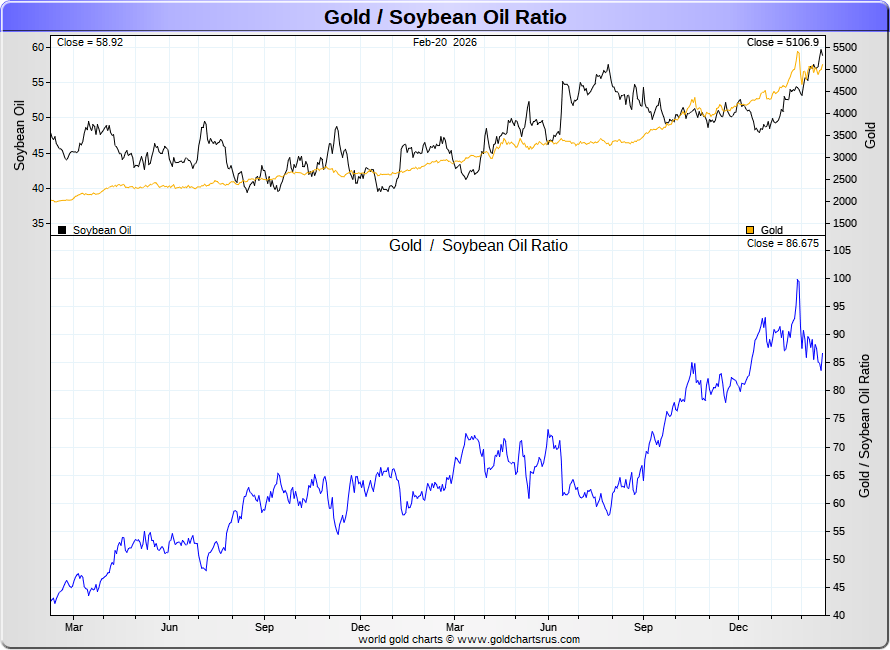The height and width of the screenshot is (650, 890).
Task: Click the vertical ratio axis title on right
Action: coord(865,426)
